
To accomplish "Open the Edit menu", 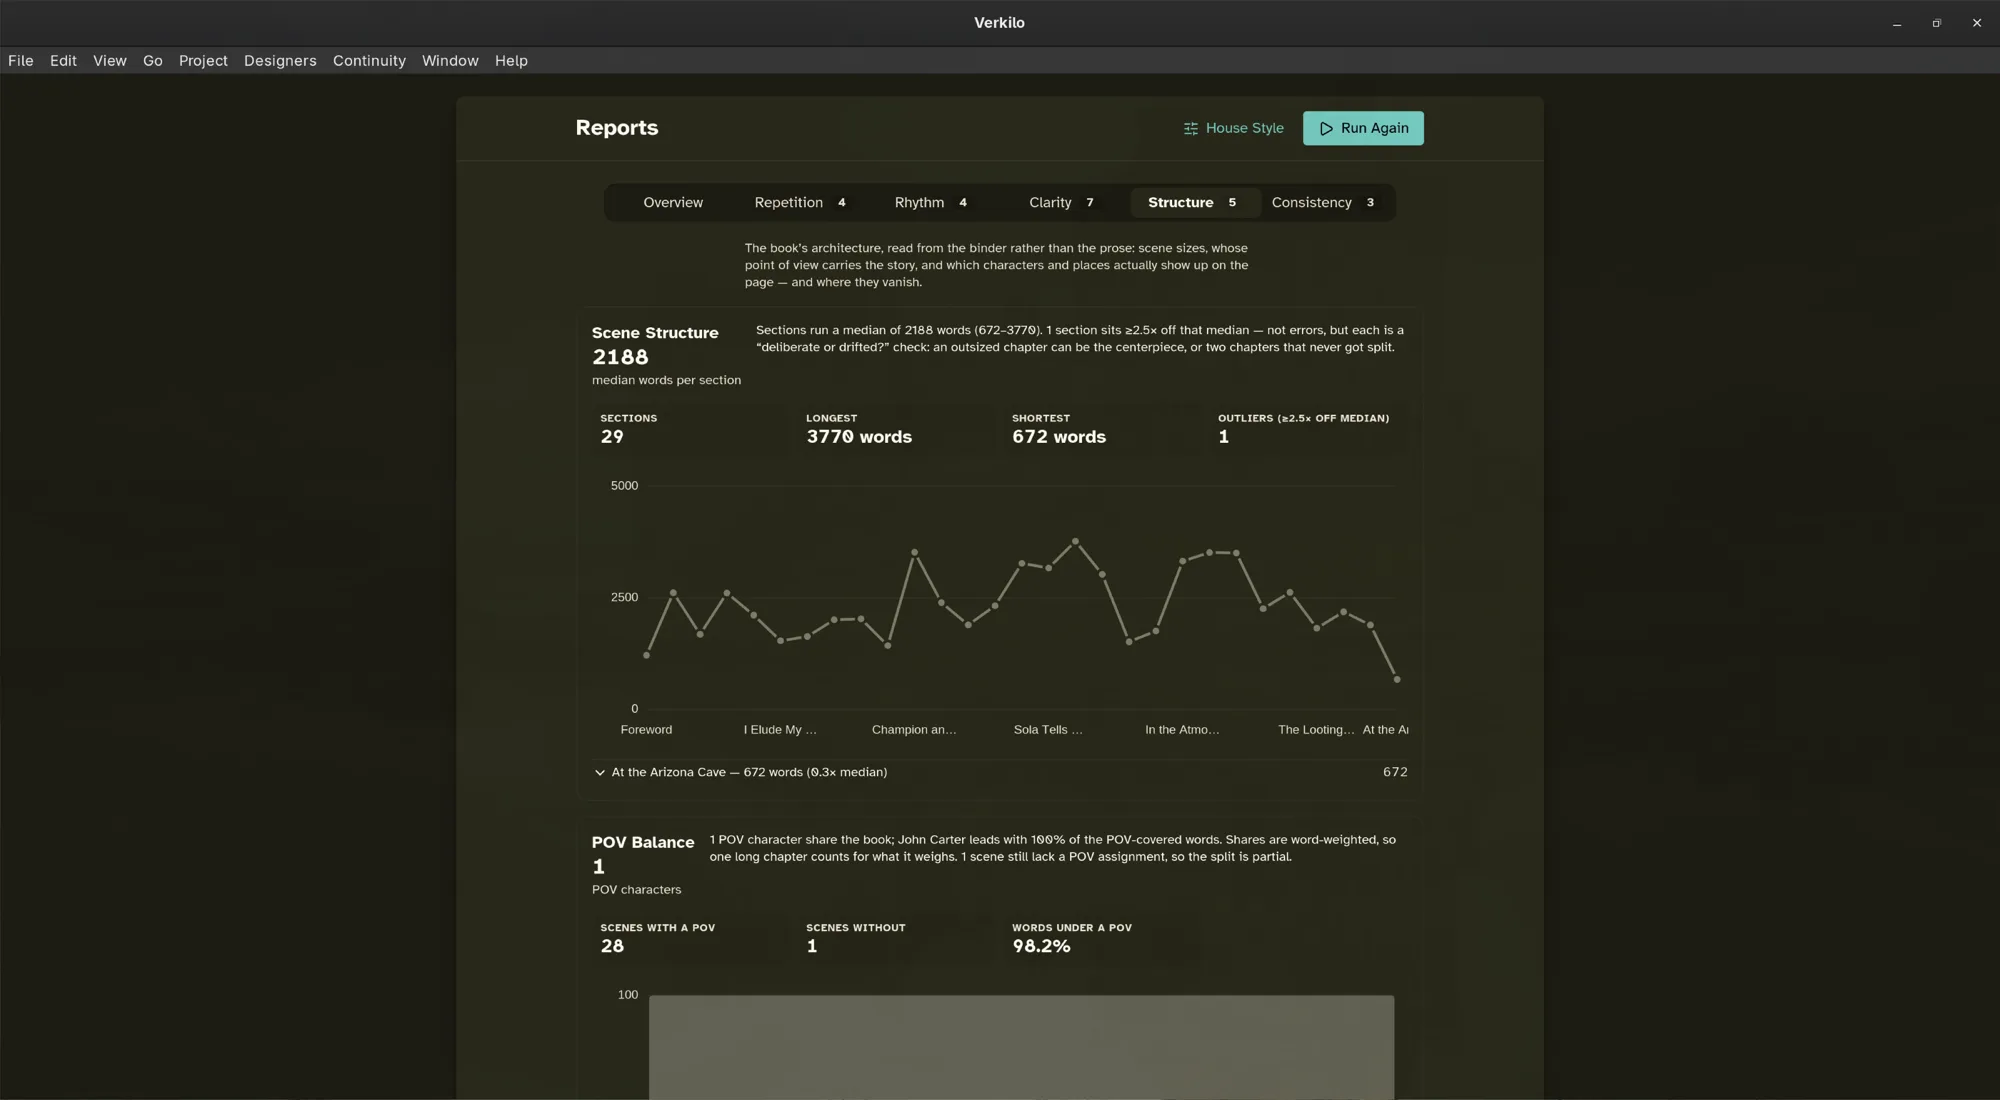I will [x=63, y=61].
